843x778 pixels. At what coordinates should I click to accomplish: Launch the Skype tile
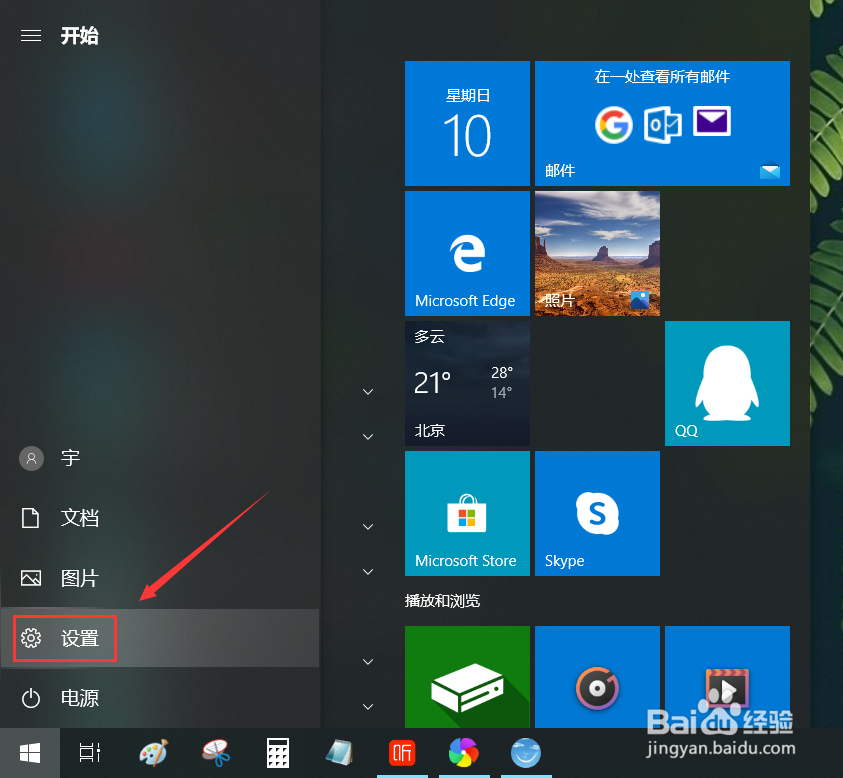(x=597, y=513)
